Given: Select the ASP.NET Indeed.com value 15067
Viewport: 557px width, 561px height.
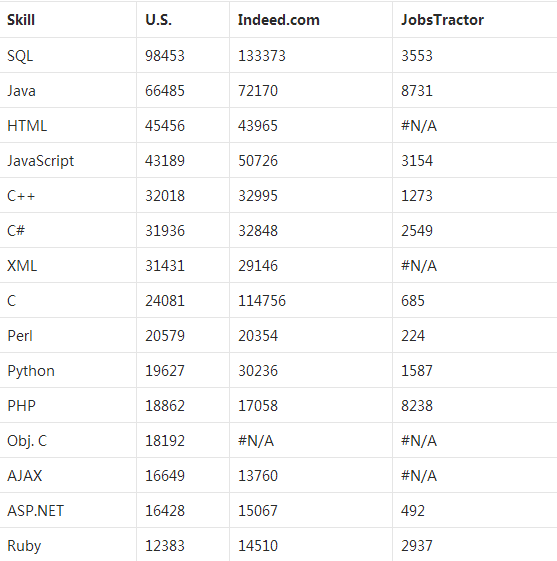Looking at the screenshot, I should 258,511.
